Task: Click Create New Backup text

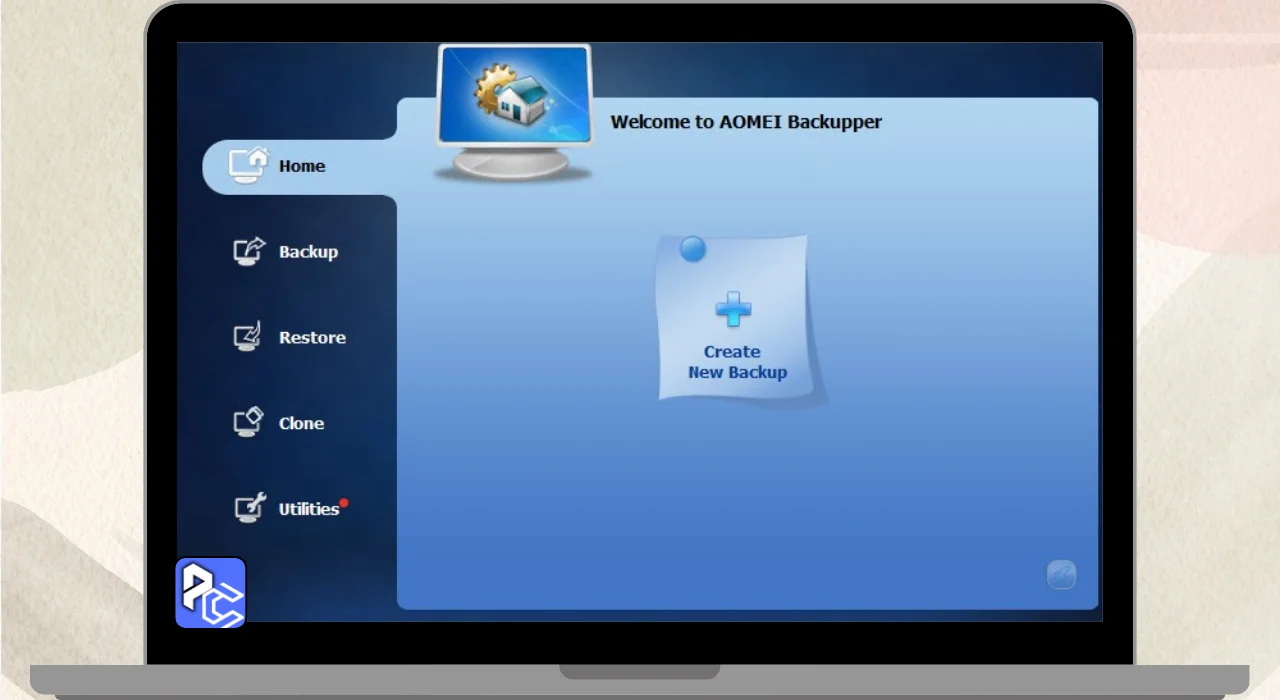Action: [737, 362]
